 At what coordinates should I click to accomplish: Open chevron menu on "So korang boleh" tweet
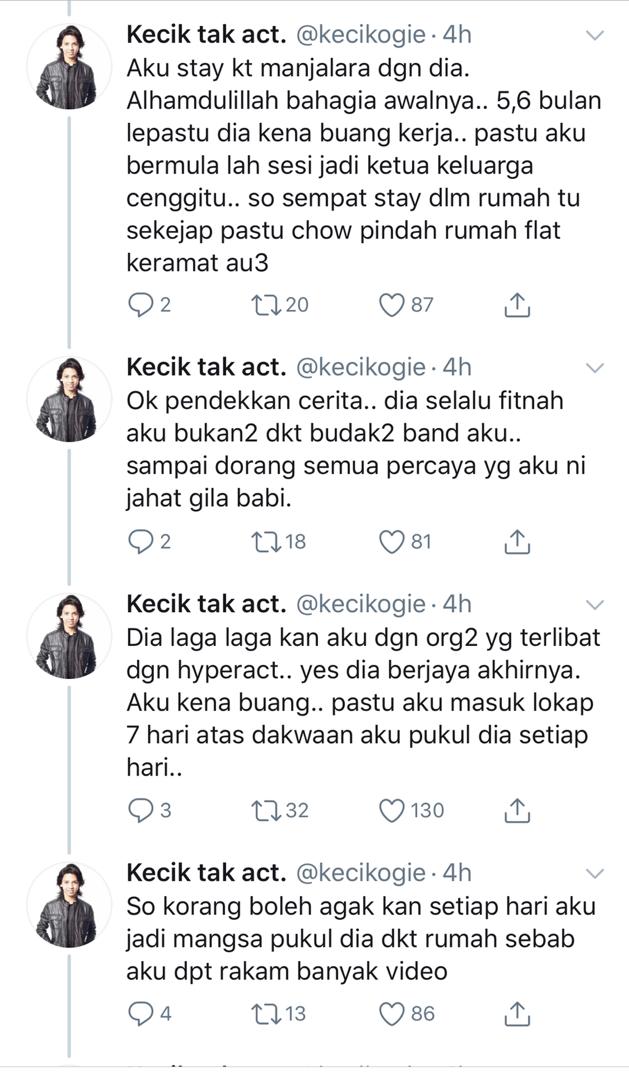point(595,874)
